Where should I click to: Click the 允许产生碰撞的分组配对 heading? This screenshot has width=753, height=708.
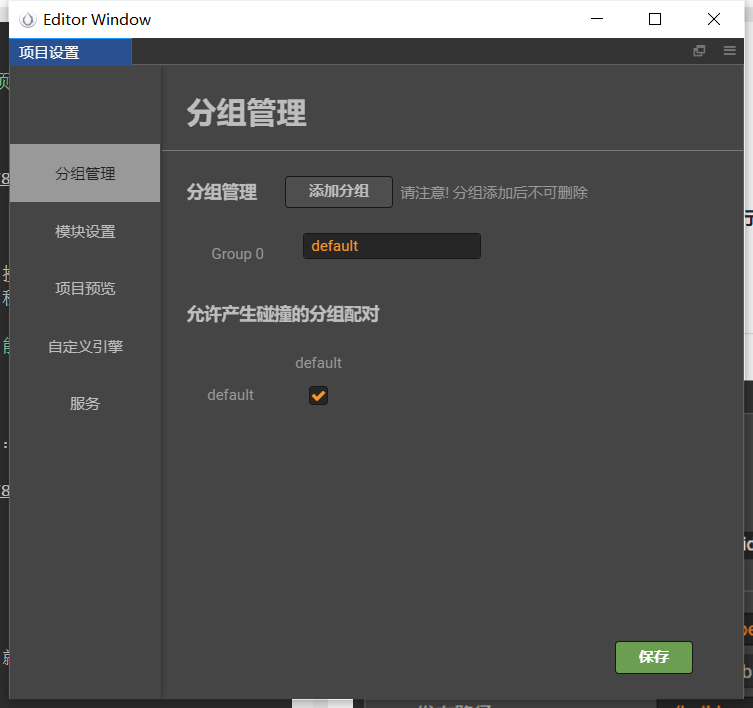[x=283, y=314]
